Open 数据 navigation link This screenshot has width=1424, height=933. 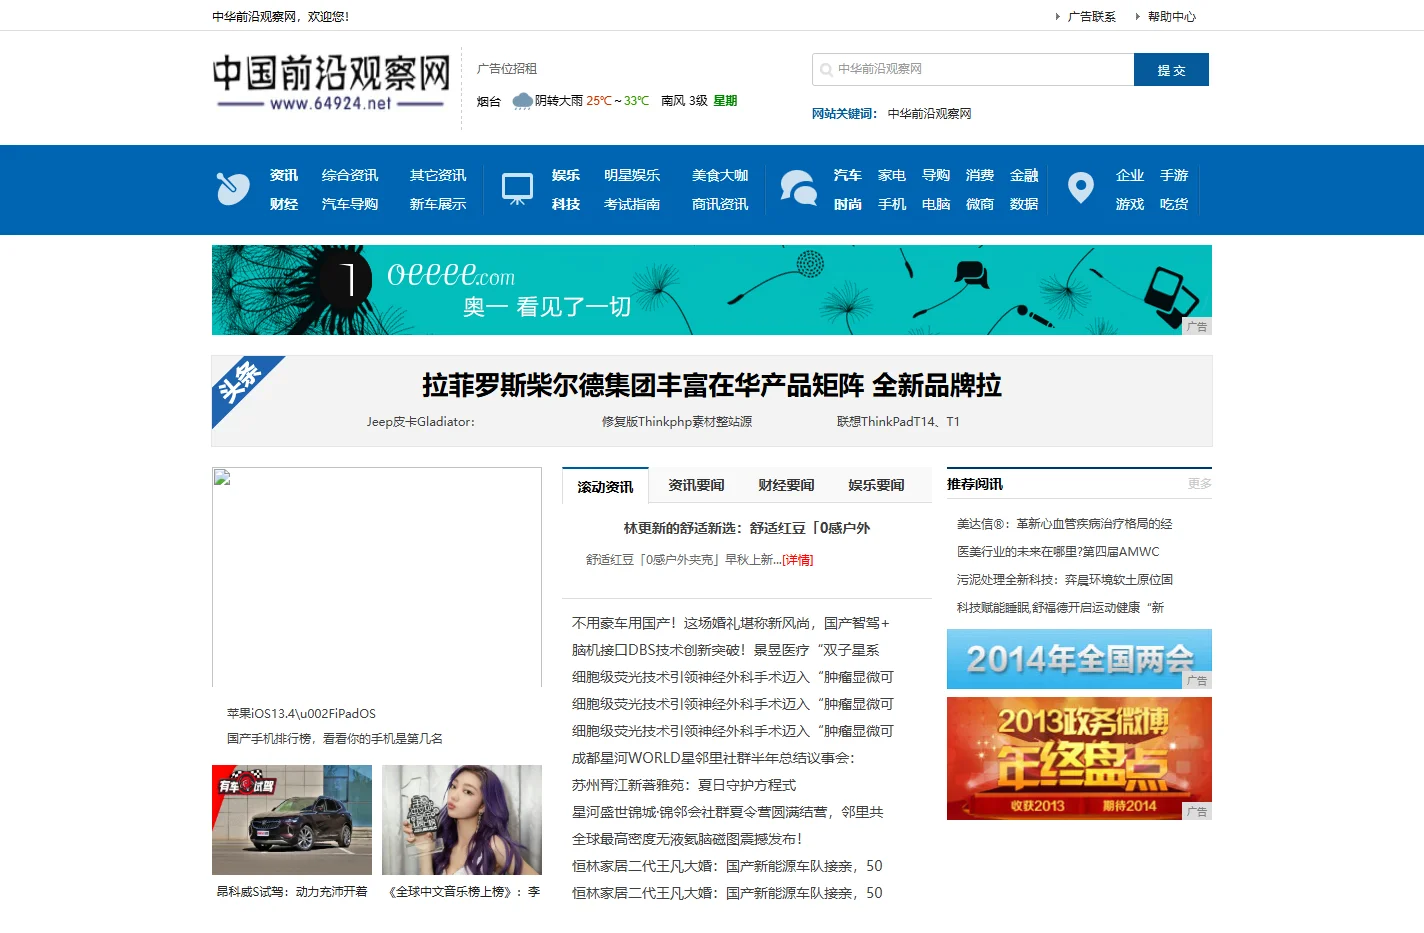pos(1024,204)
